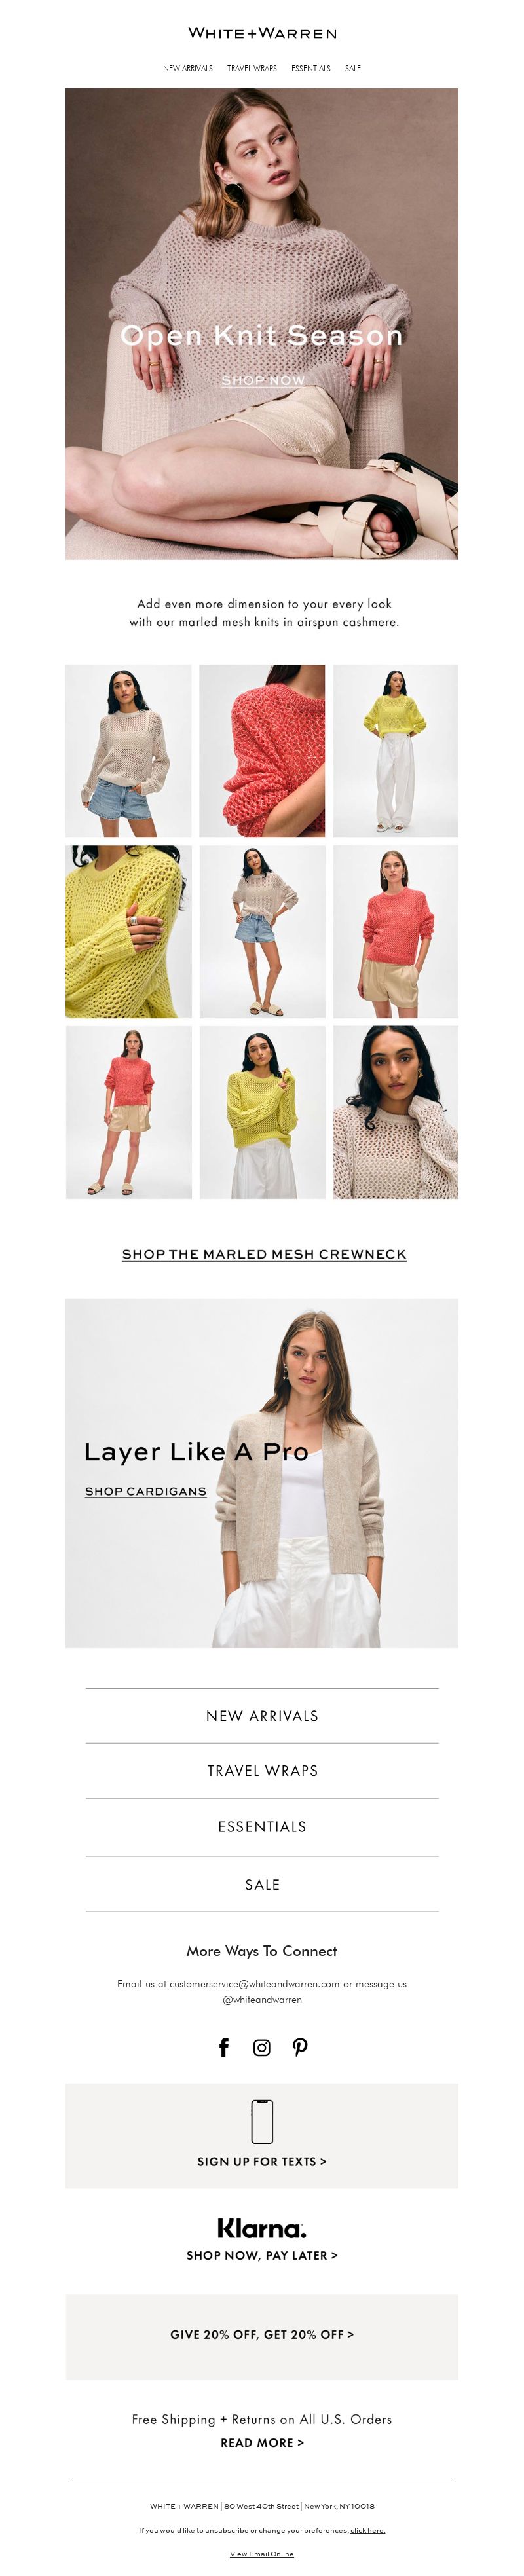The image size is (524, 2576).
Task: Click the White + Warren header logo
Action: click(x=262, y=33)
